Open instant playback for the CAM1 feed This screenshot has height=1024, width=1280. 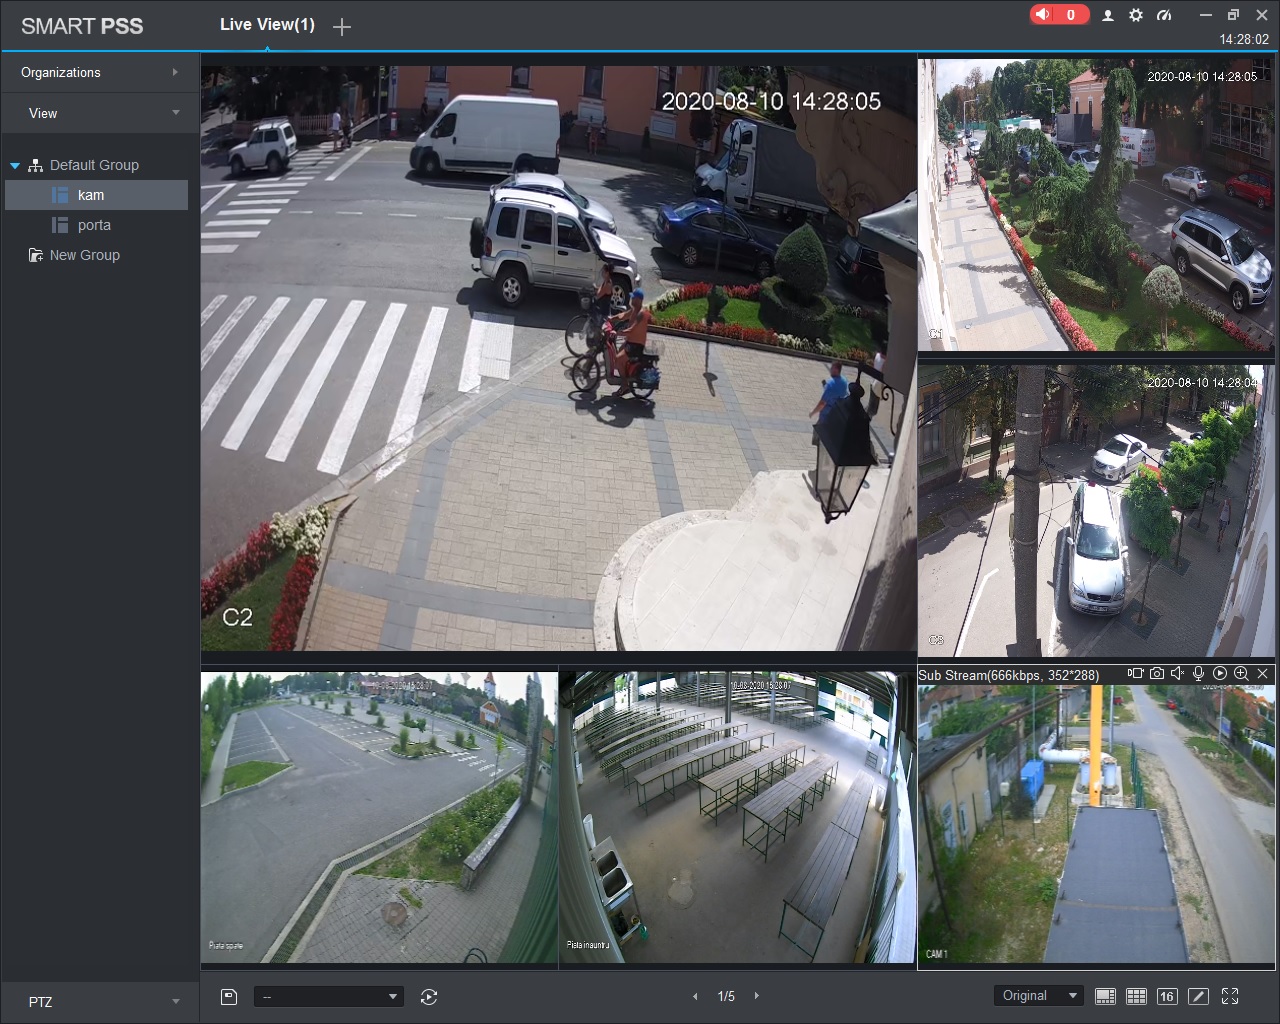click(x=1220, y=674)
